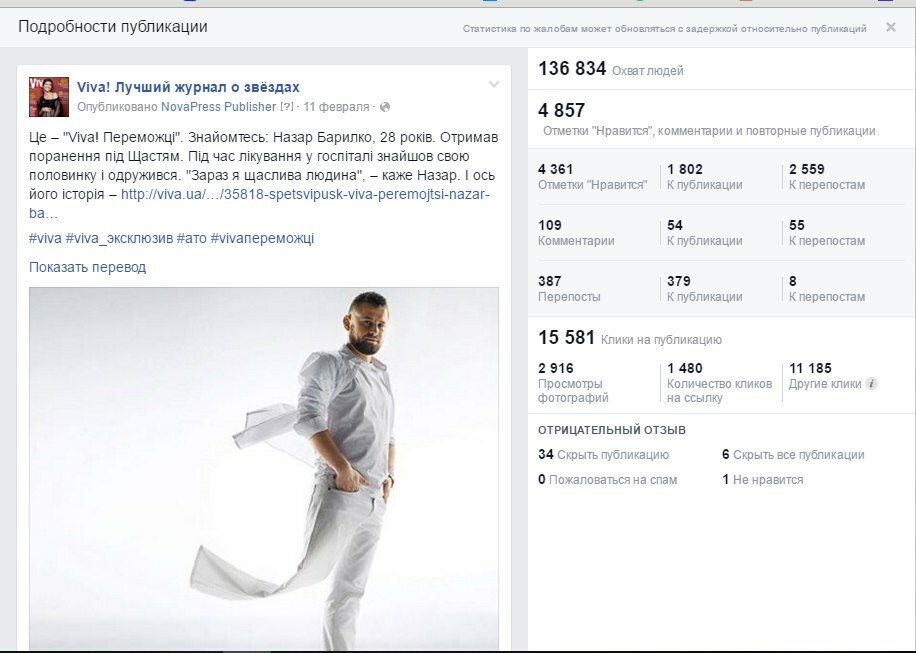Click the [?] help icon next to the publisher
916x653 pixels.
[286, 107]
